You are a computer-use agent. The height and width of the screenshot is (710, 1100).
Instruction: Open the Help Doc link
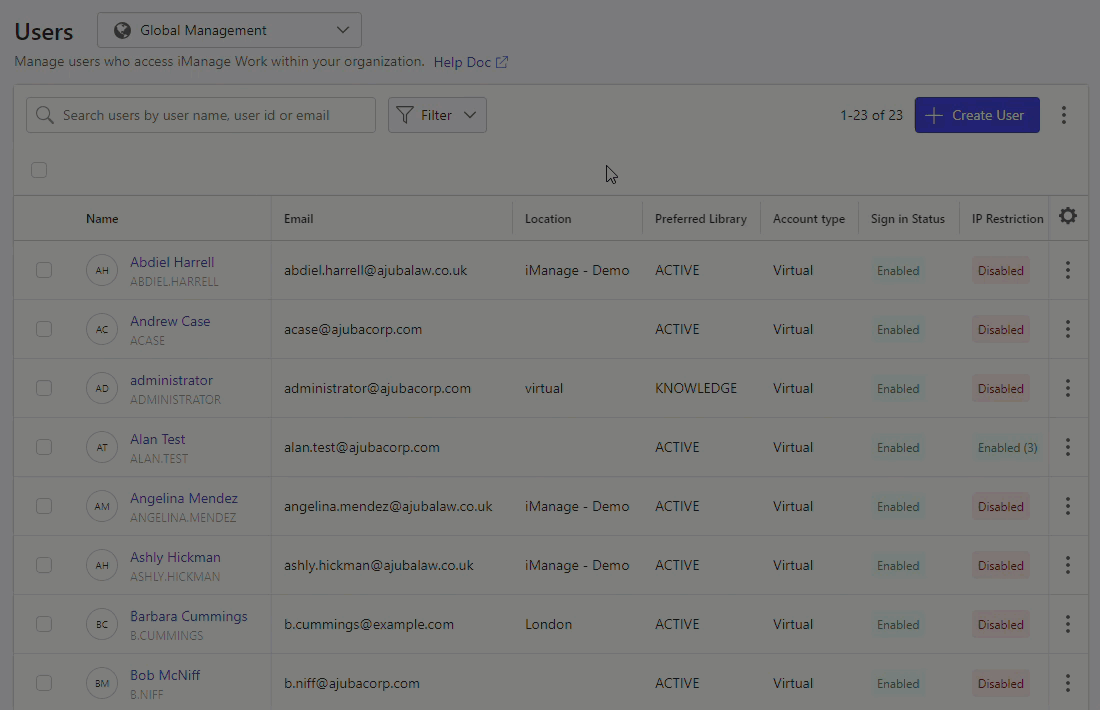pyautogui.click(x=462, y=62)
